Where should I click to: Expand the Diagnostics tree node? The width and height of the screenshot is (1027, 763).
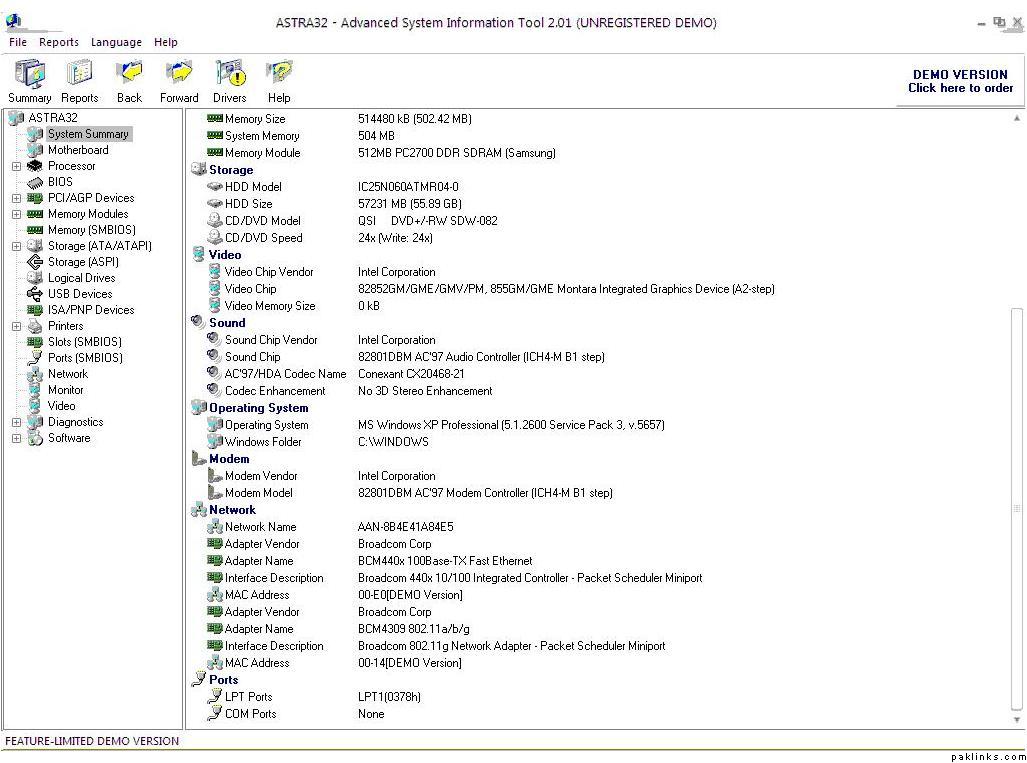coord(16,422)
